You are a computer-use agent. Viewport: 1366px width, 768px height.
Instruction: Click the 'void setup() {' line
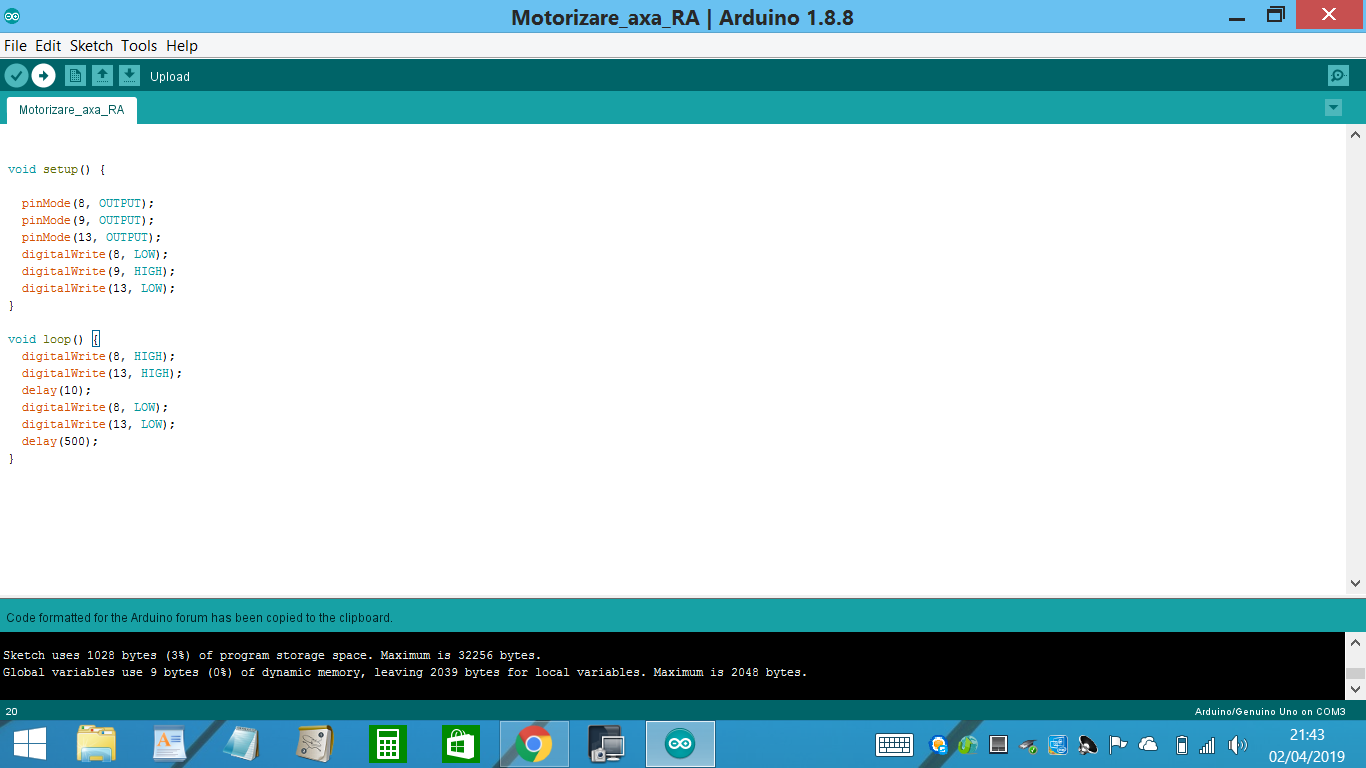[x=56, y=170]
